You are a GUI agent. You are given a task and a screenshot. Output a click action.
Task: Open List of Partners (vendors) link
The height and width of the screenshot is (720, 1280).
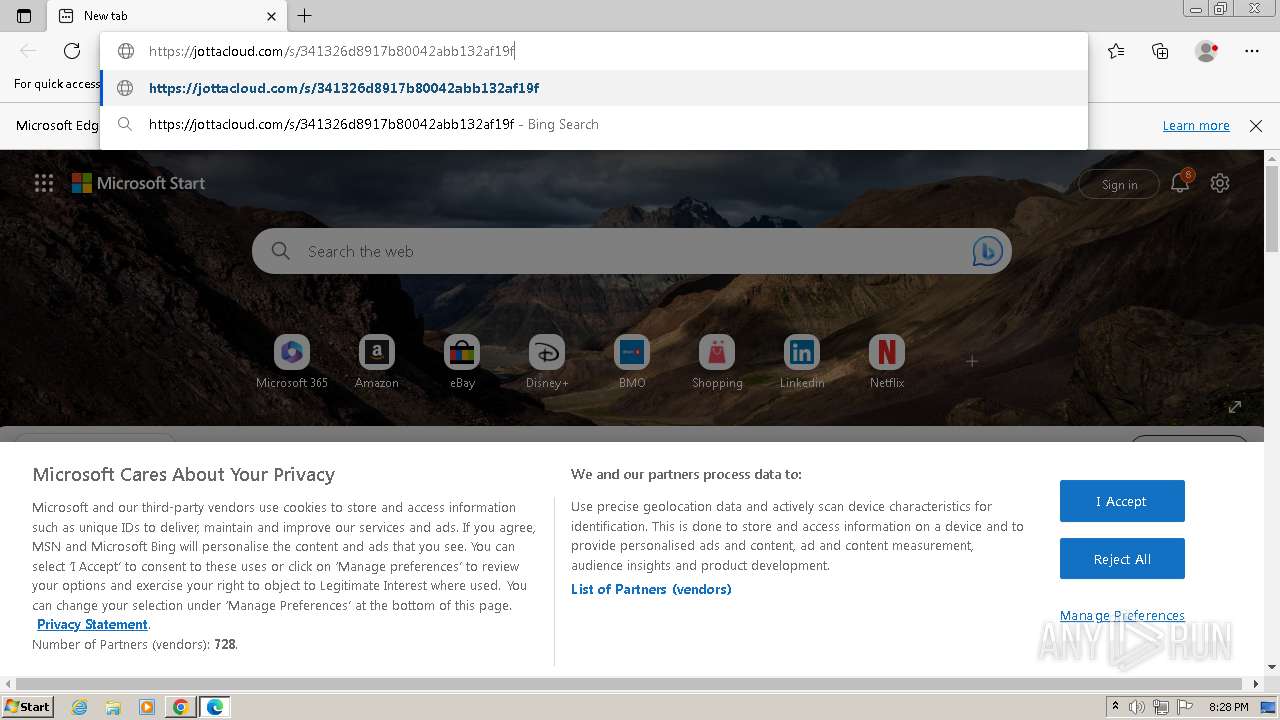click(x=651, y=589)
